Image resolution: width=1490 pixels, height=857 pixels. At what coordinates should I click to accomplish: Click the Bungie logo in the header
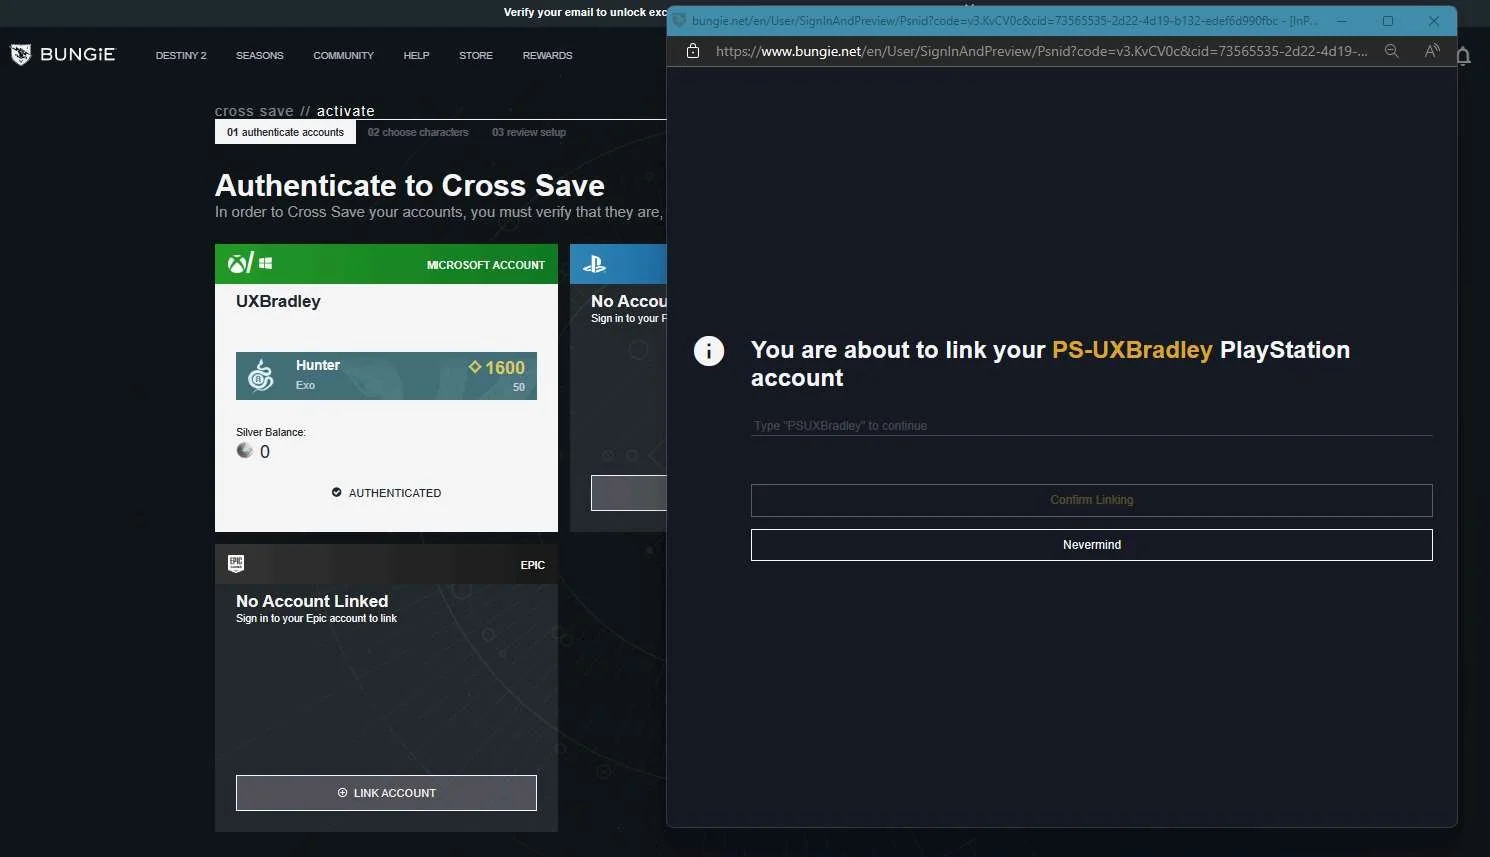[63, 55]
